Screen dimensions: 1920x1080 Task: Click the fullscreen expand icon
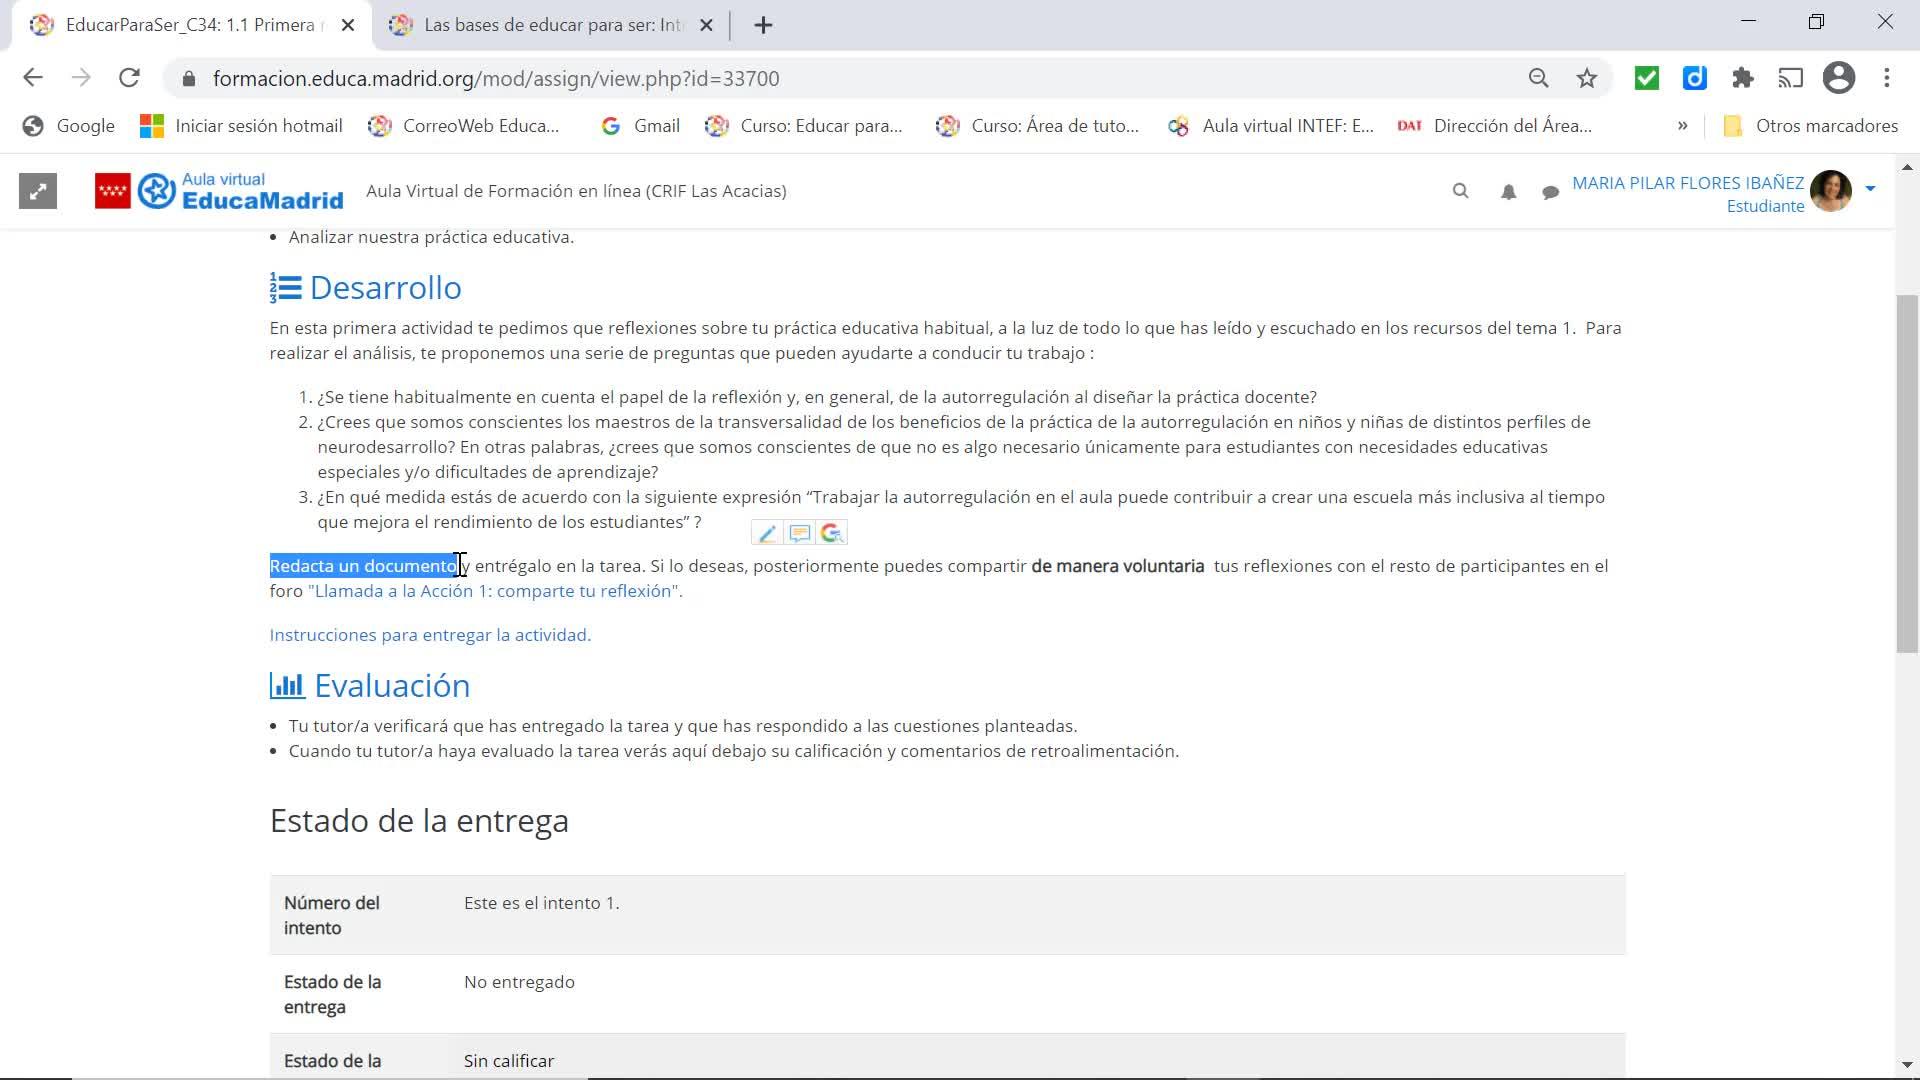(38, 191)
